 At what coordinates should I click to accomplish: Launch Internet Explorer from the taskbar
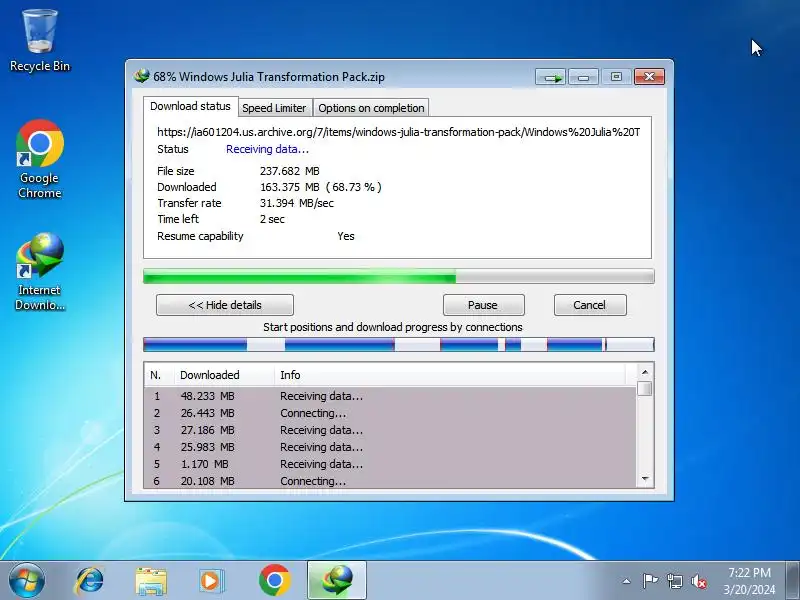(89, 581)
